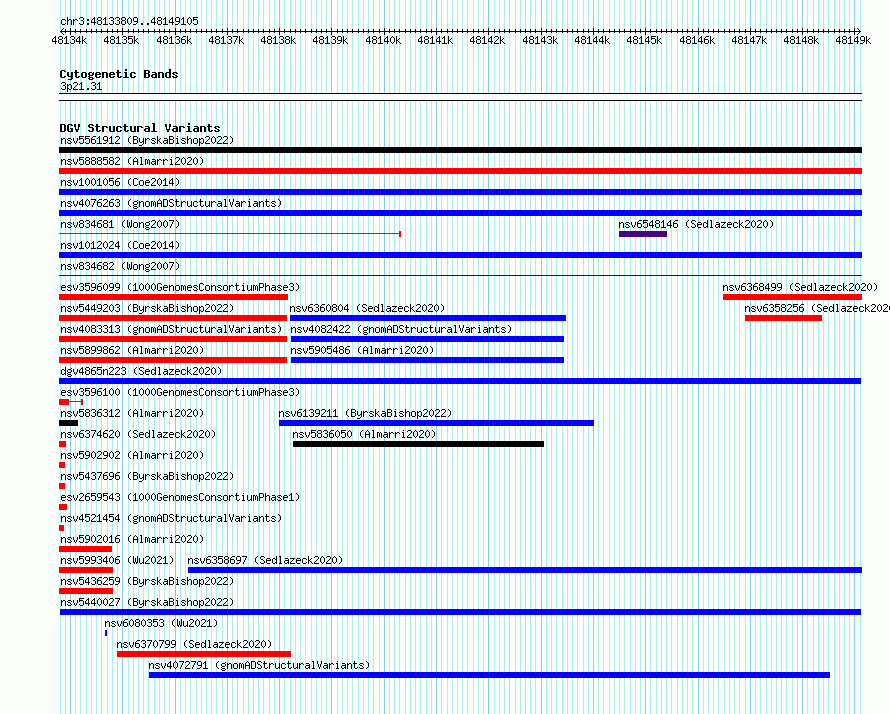Image resolution: width=890 pixels, height=714 pixels.
Task: Select the red nsv6358256 variant bar
Action: tap(783, 318)
